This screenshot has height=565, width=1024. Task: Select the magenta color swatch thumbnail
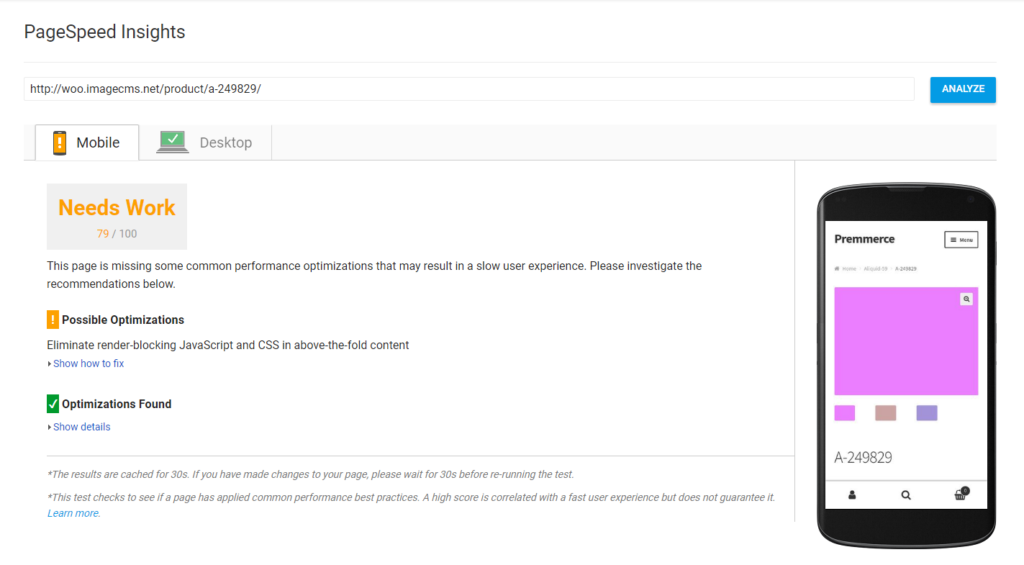(x=844, y=413)
